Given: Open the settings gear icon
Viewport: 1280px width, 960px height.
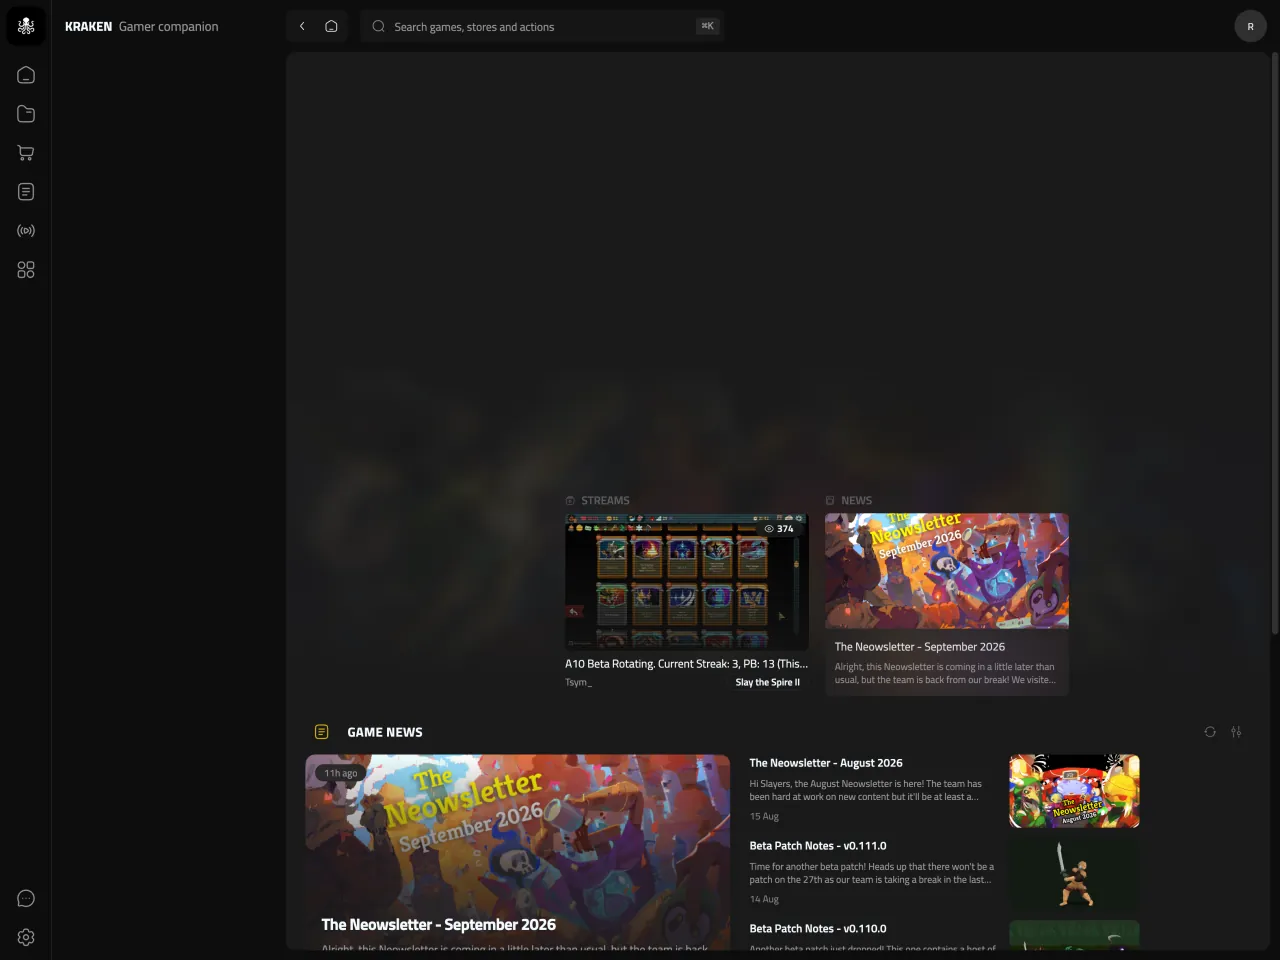Looking at the screenshot, I should [x=26, y=937].
